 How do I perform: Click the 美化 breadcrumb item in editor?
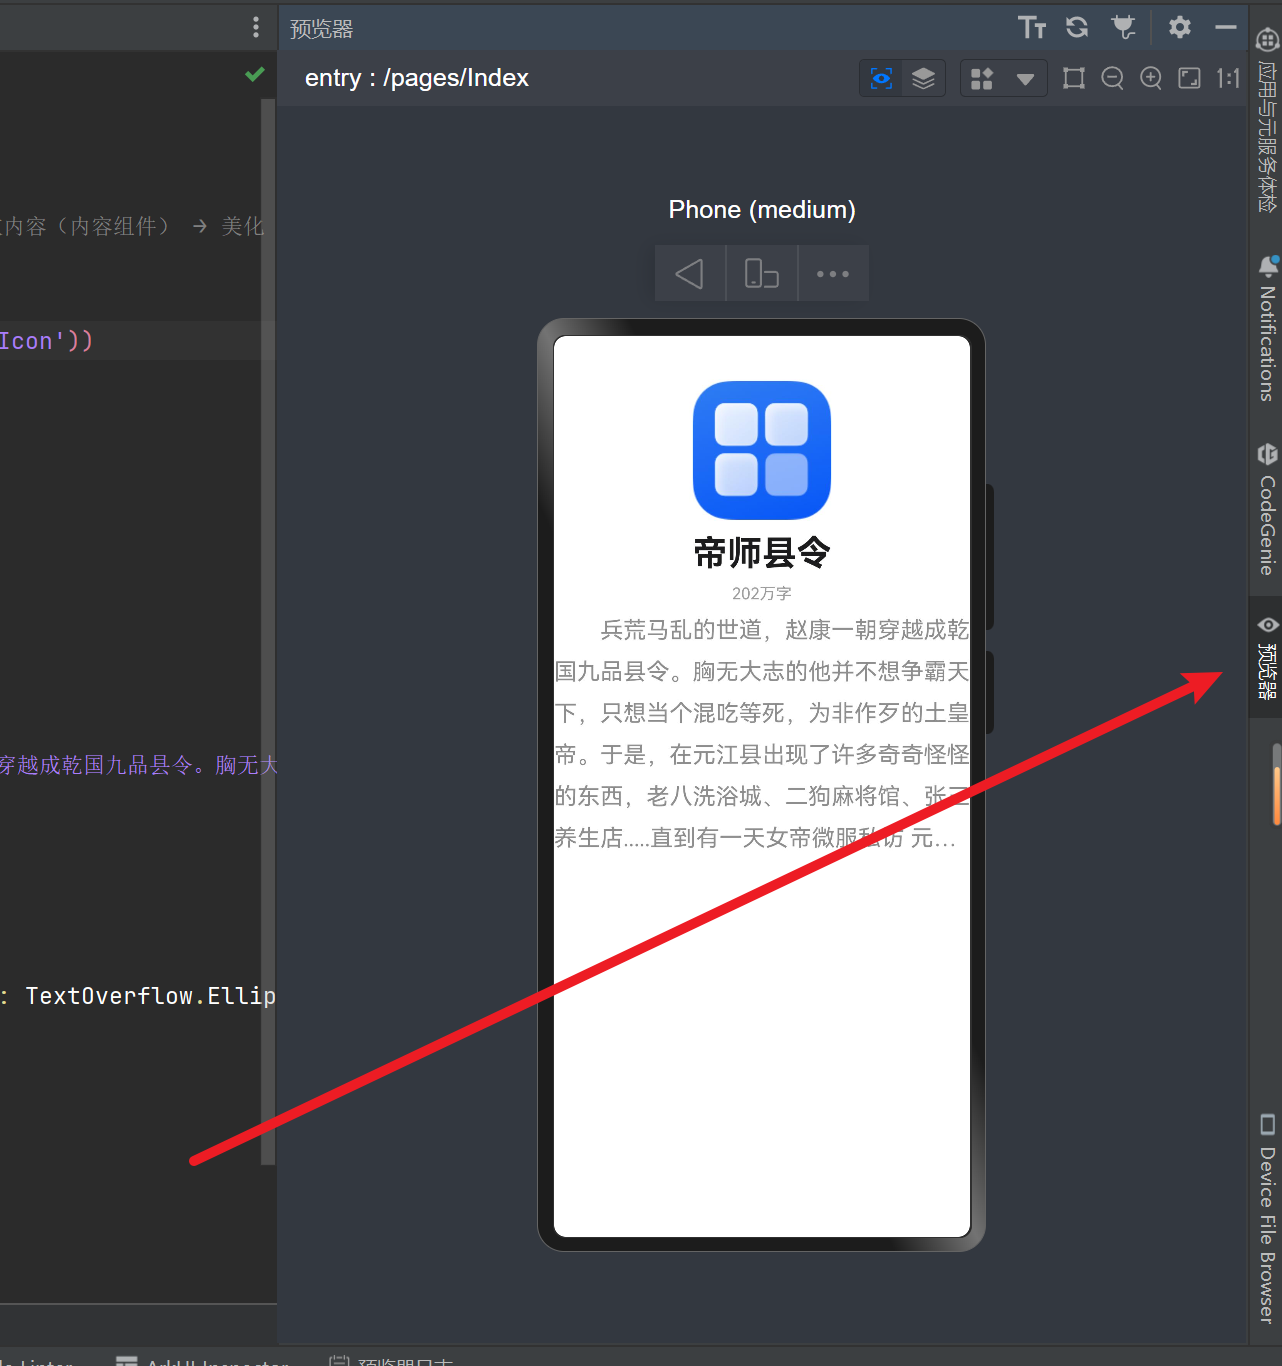point(243,226)
